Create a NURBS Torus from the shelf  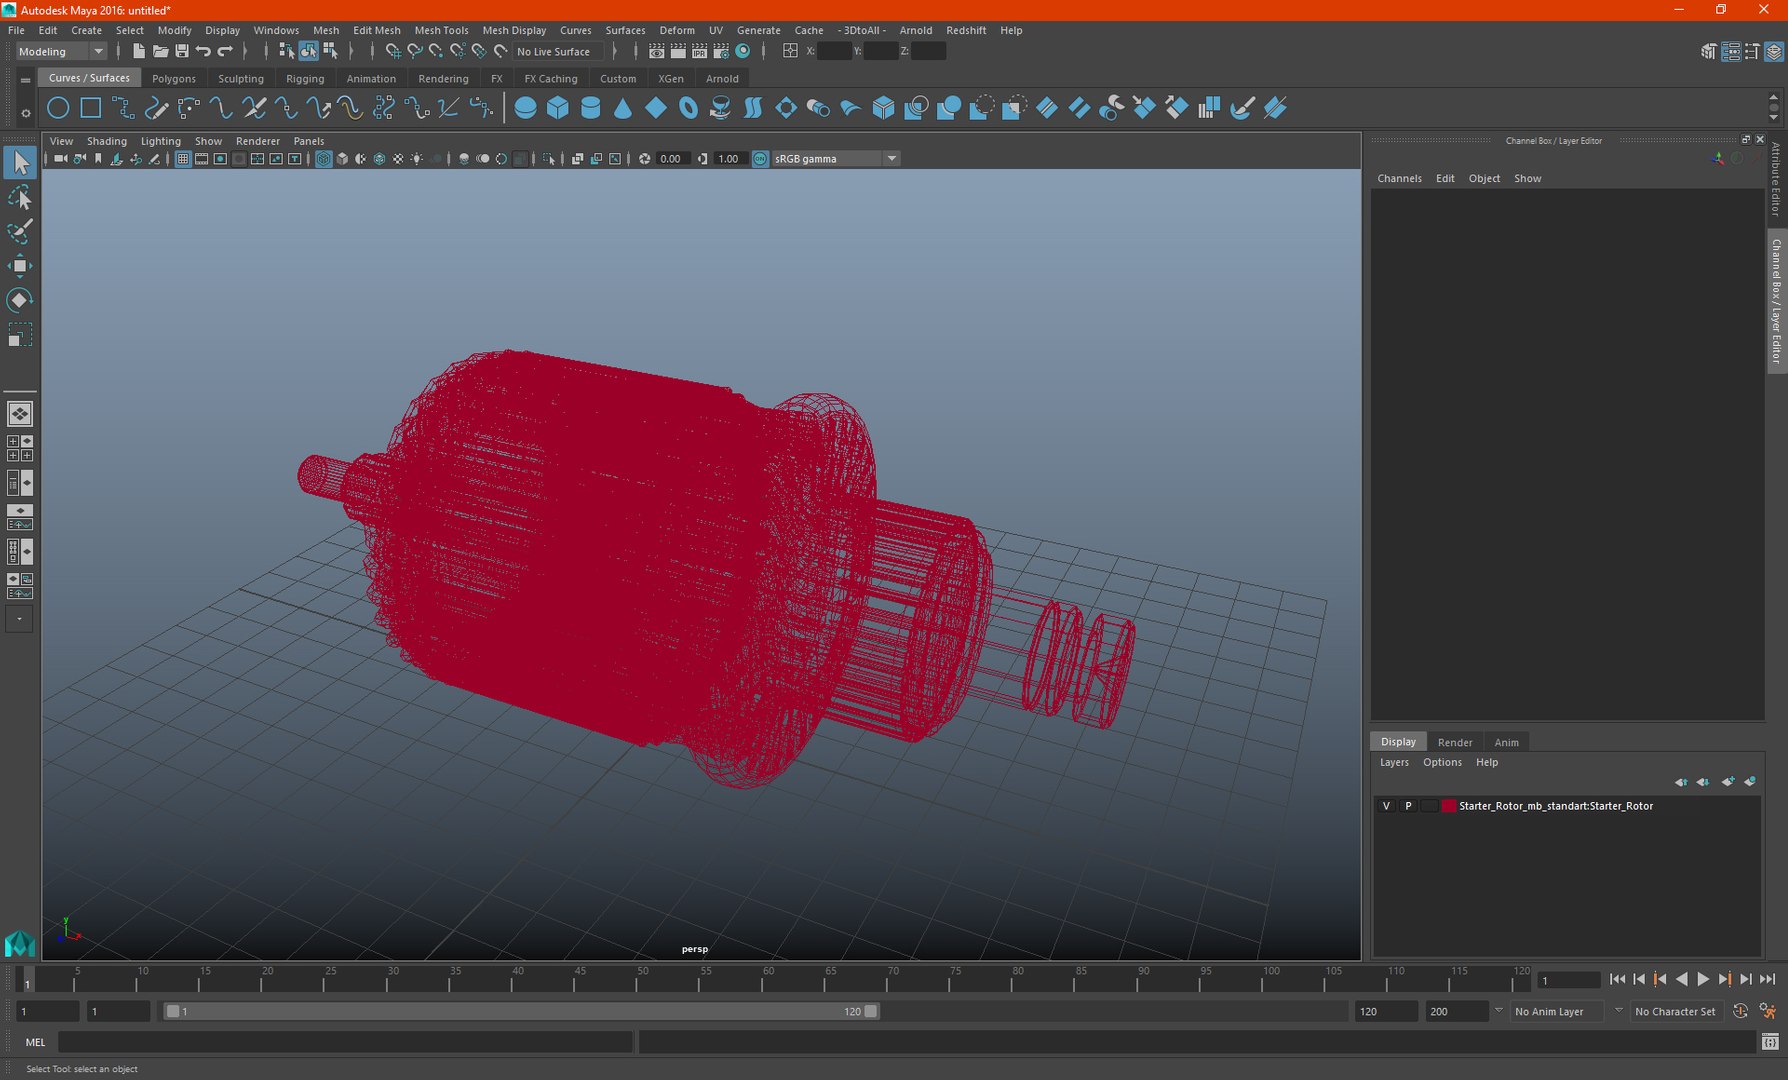(x=688, y=108)
